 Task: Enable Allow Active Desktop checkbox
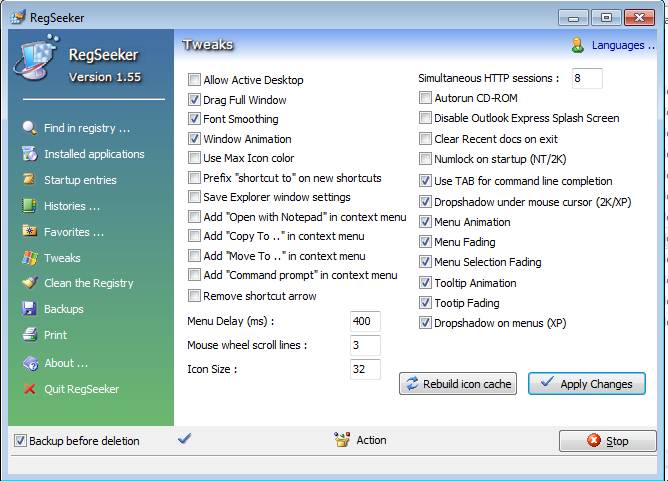(194, 80)
